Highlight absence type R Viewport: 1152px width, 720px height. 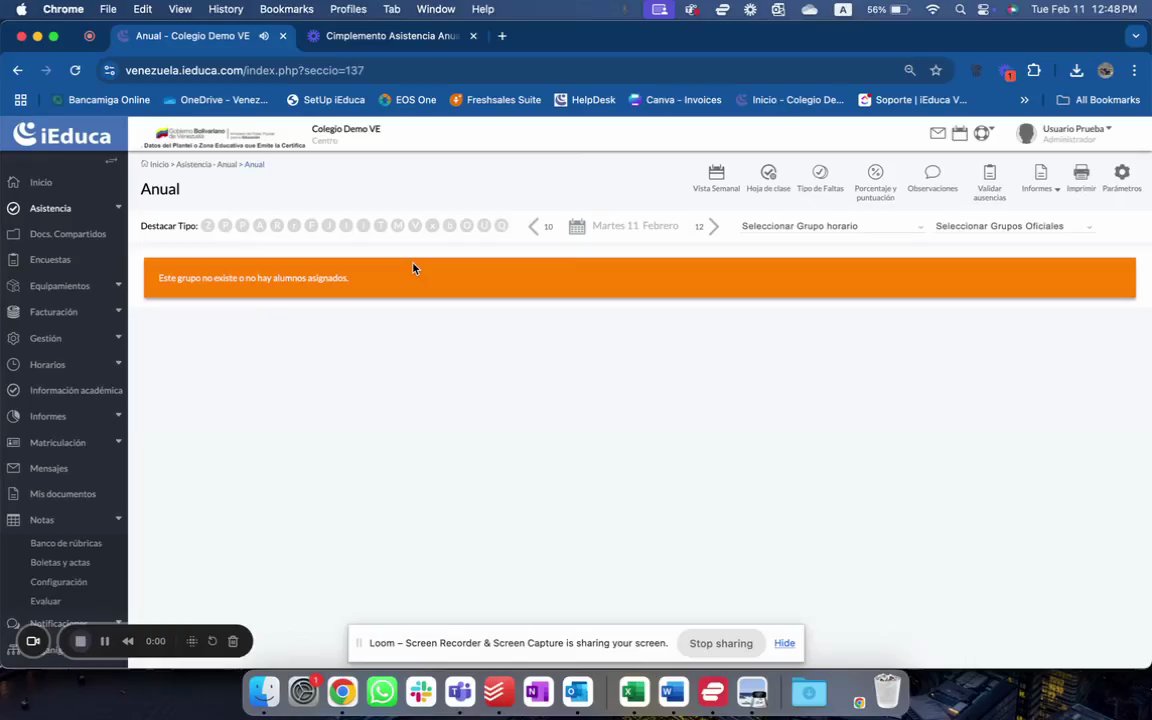[x=277, y=226]
